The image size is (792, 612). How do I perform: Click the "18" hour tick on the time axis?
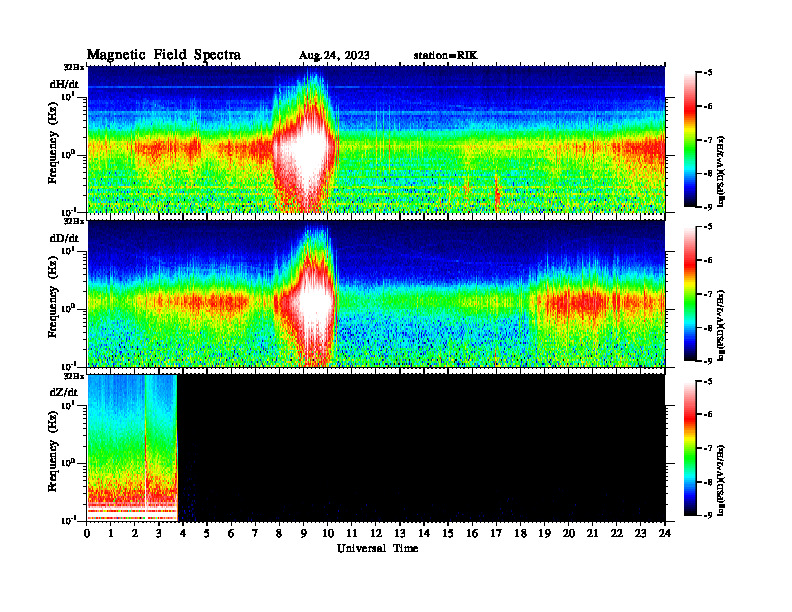(520, 533)
